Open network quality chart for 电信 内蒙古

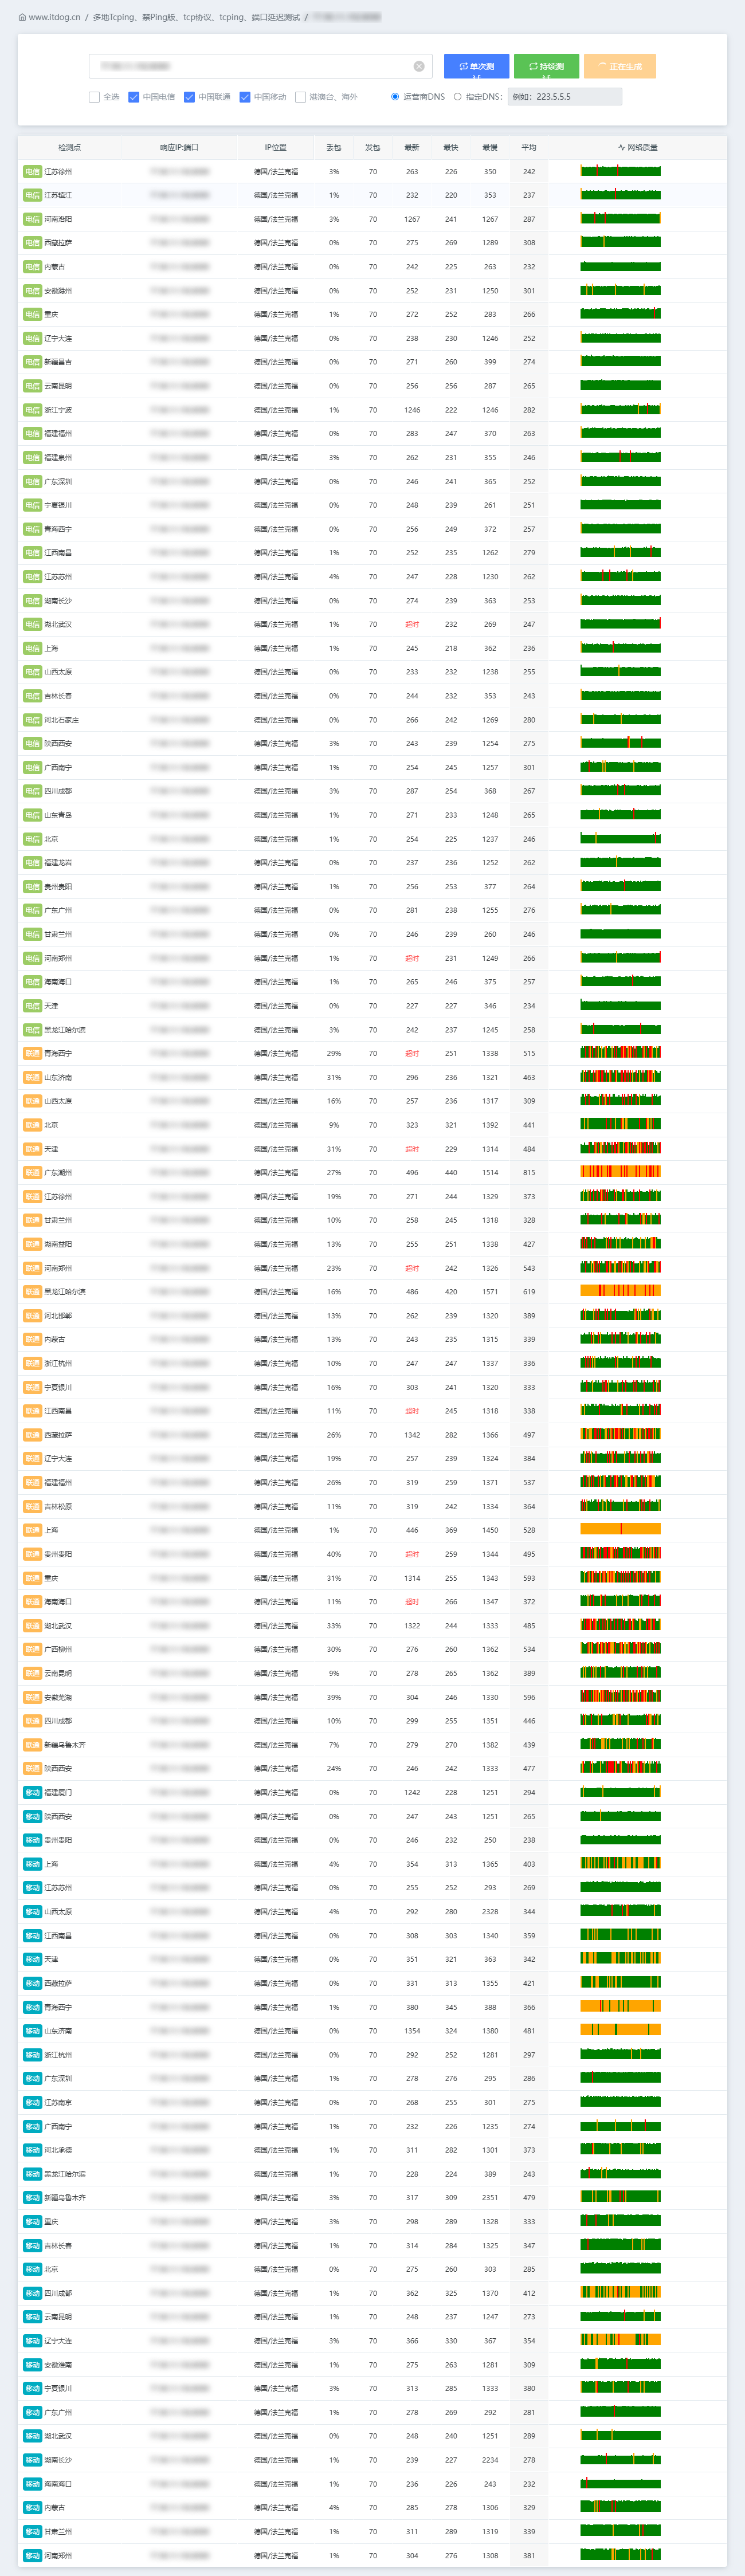(x=621, y=266)
